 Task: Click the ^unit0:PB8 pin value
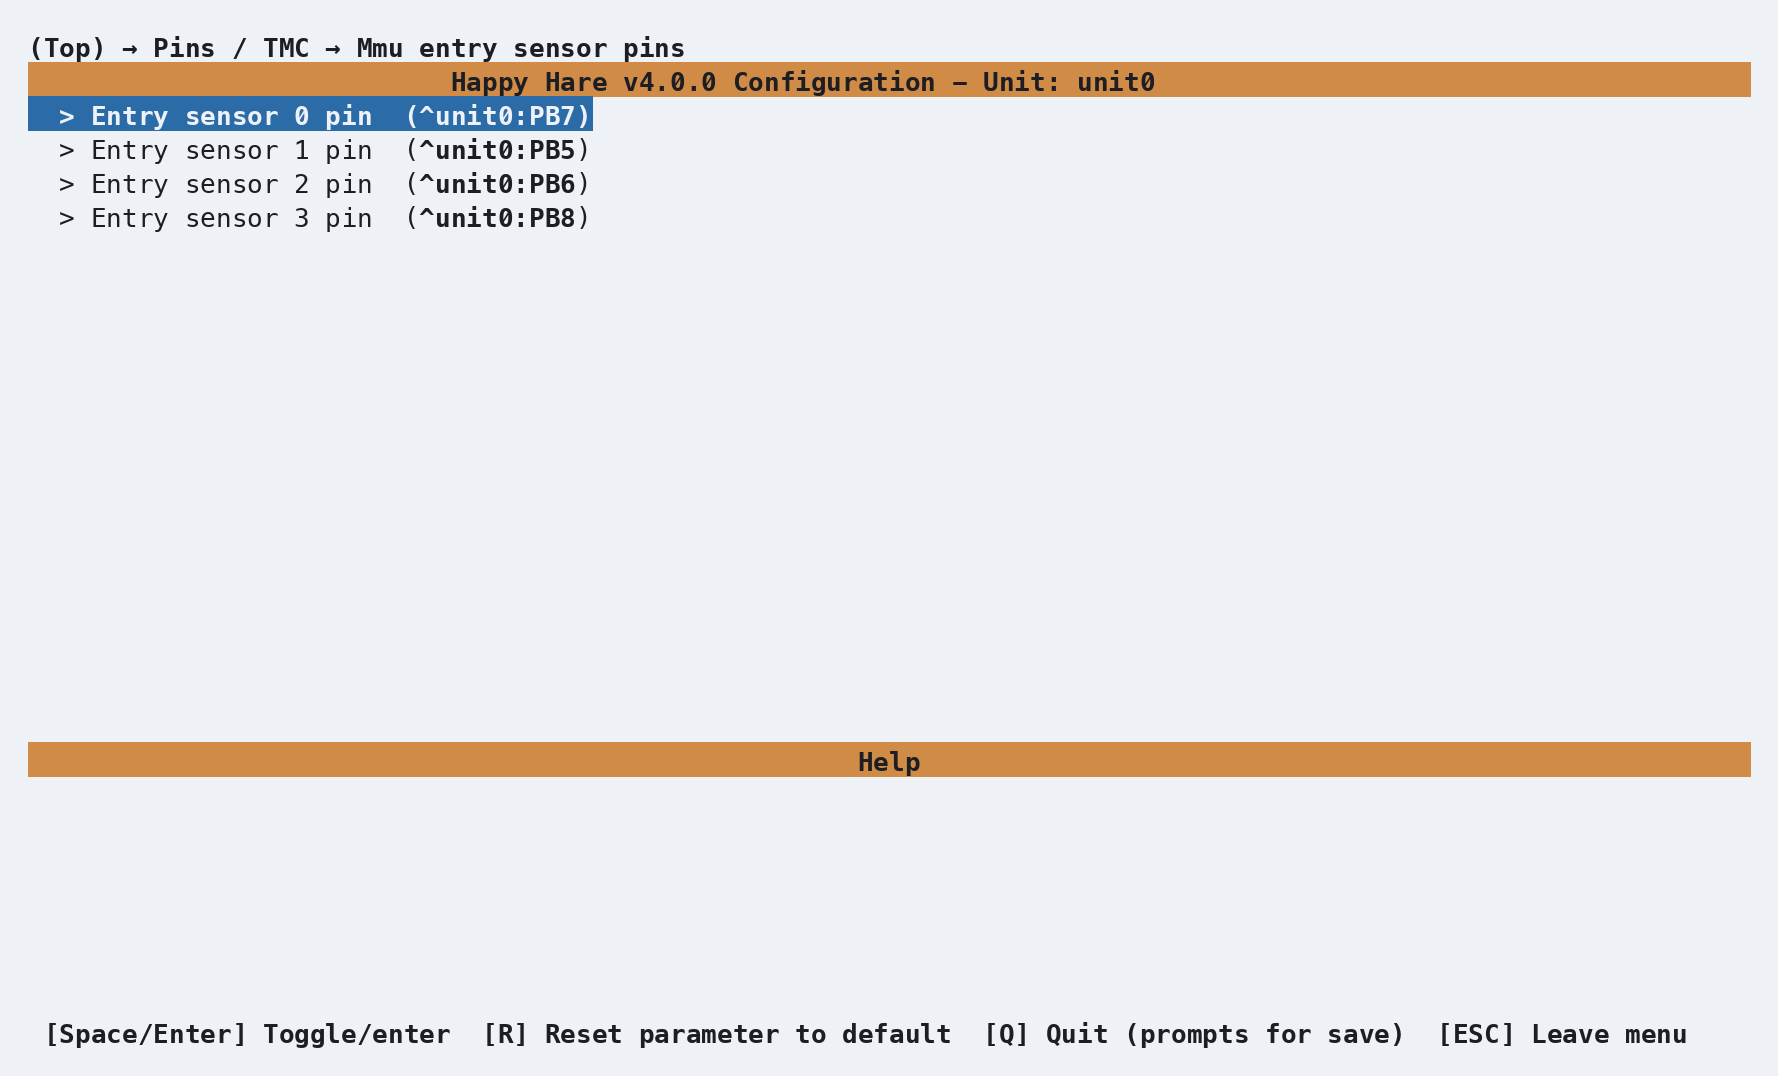coord(497,218)
